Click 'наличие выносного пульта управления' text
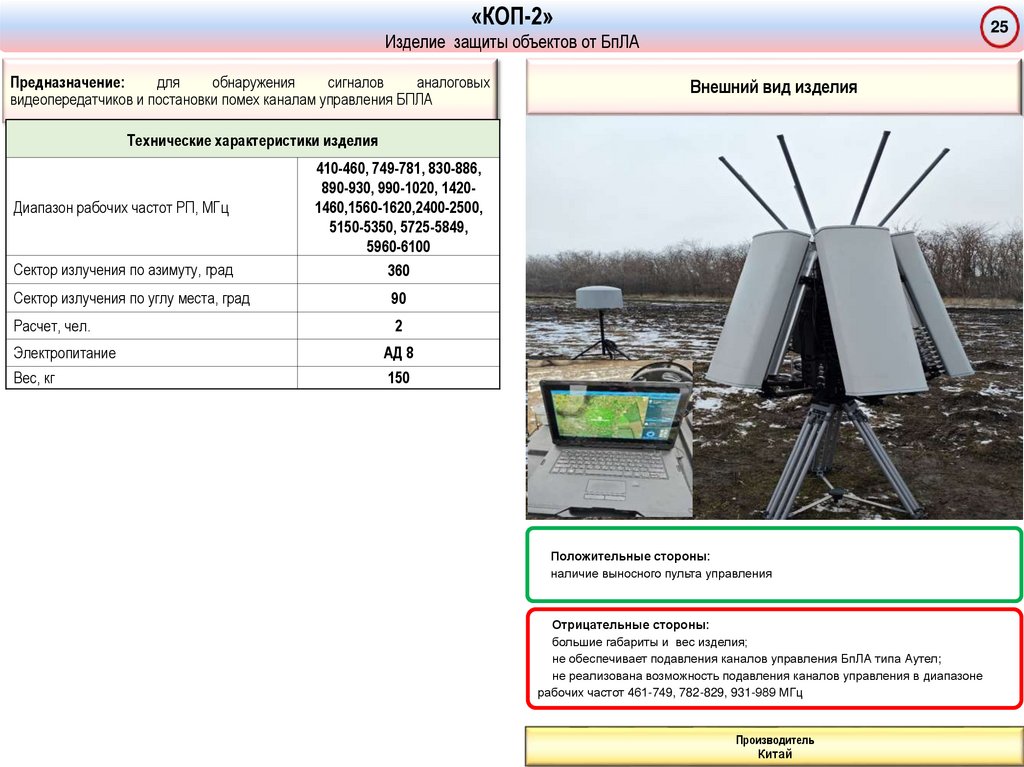Screen dimensions: 1024x767 click(661, 574)
